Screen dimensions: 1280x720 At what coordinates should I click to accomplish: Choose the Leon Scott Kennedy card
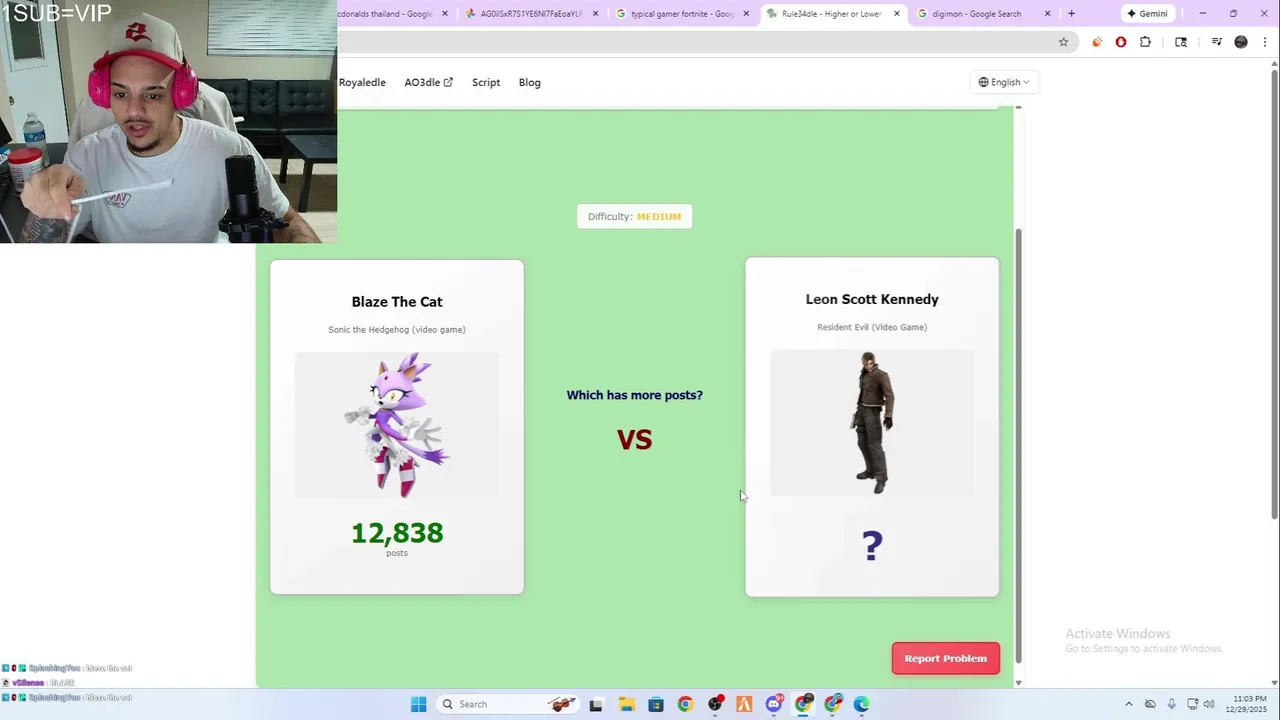pos(872,427)
